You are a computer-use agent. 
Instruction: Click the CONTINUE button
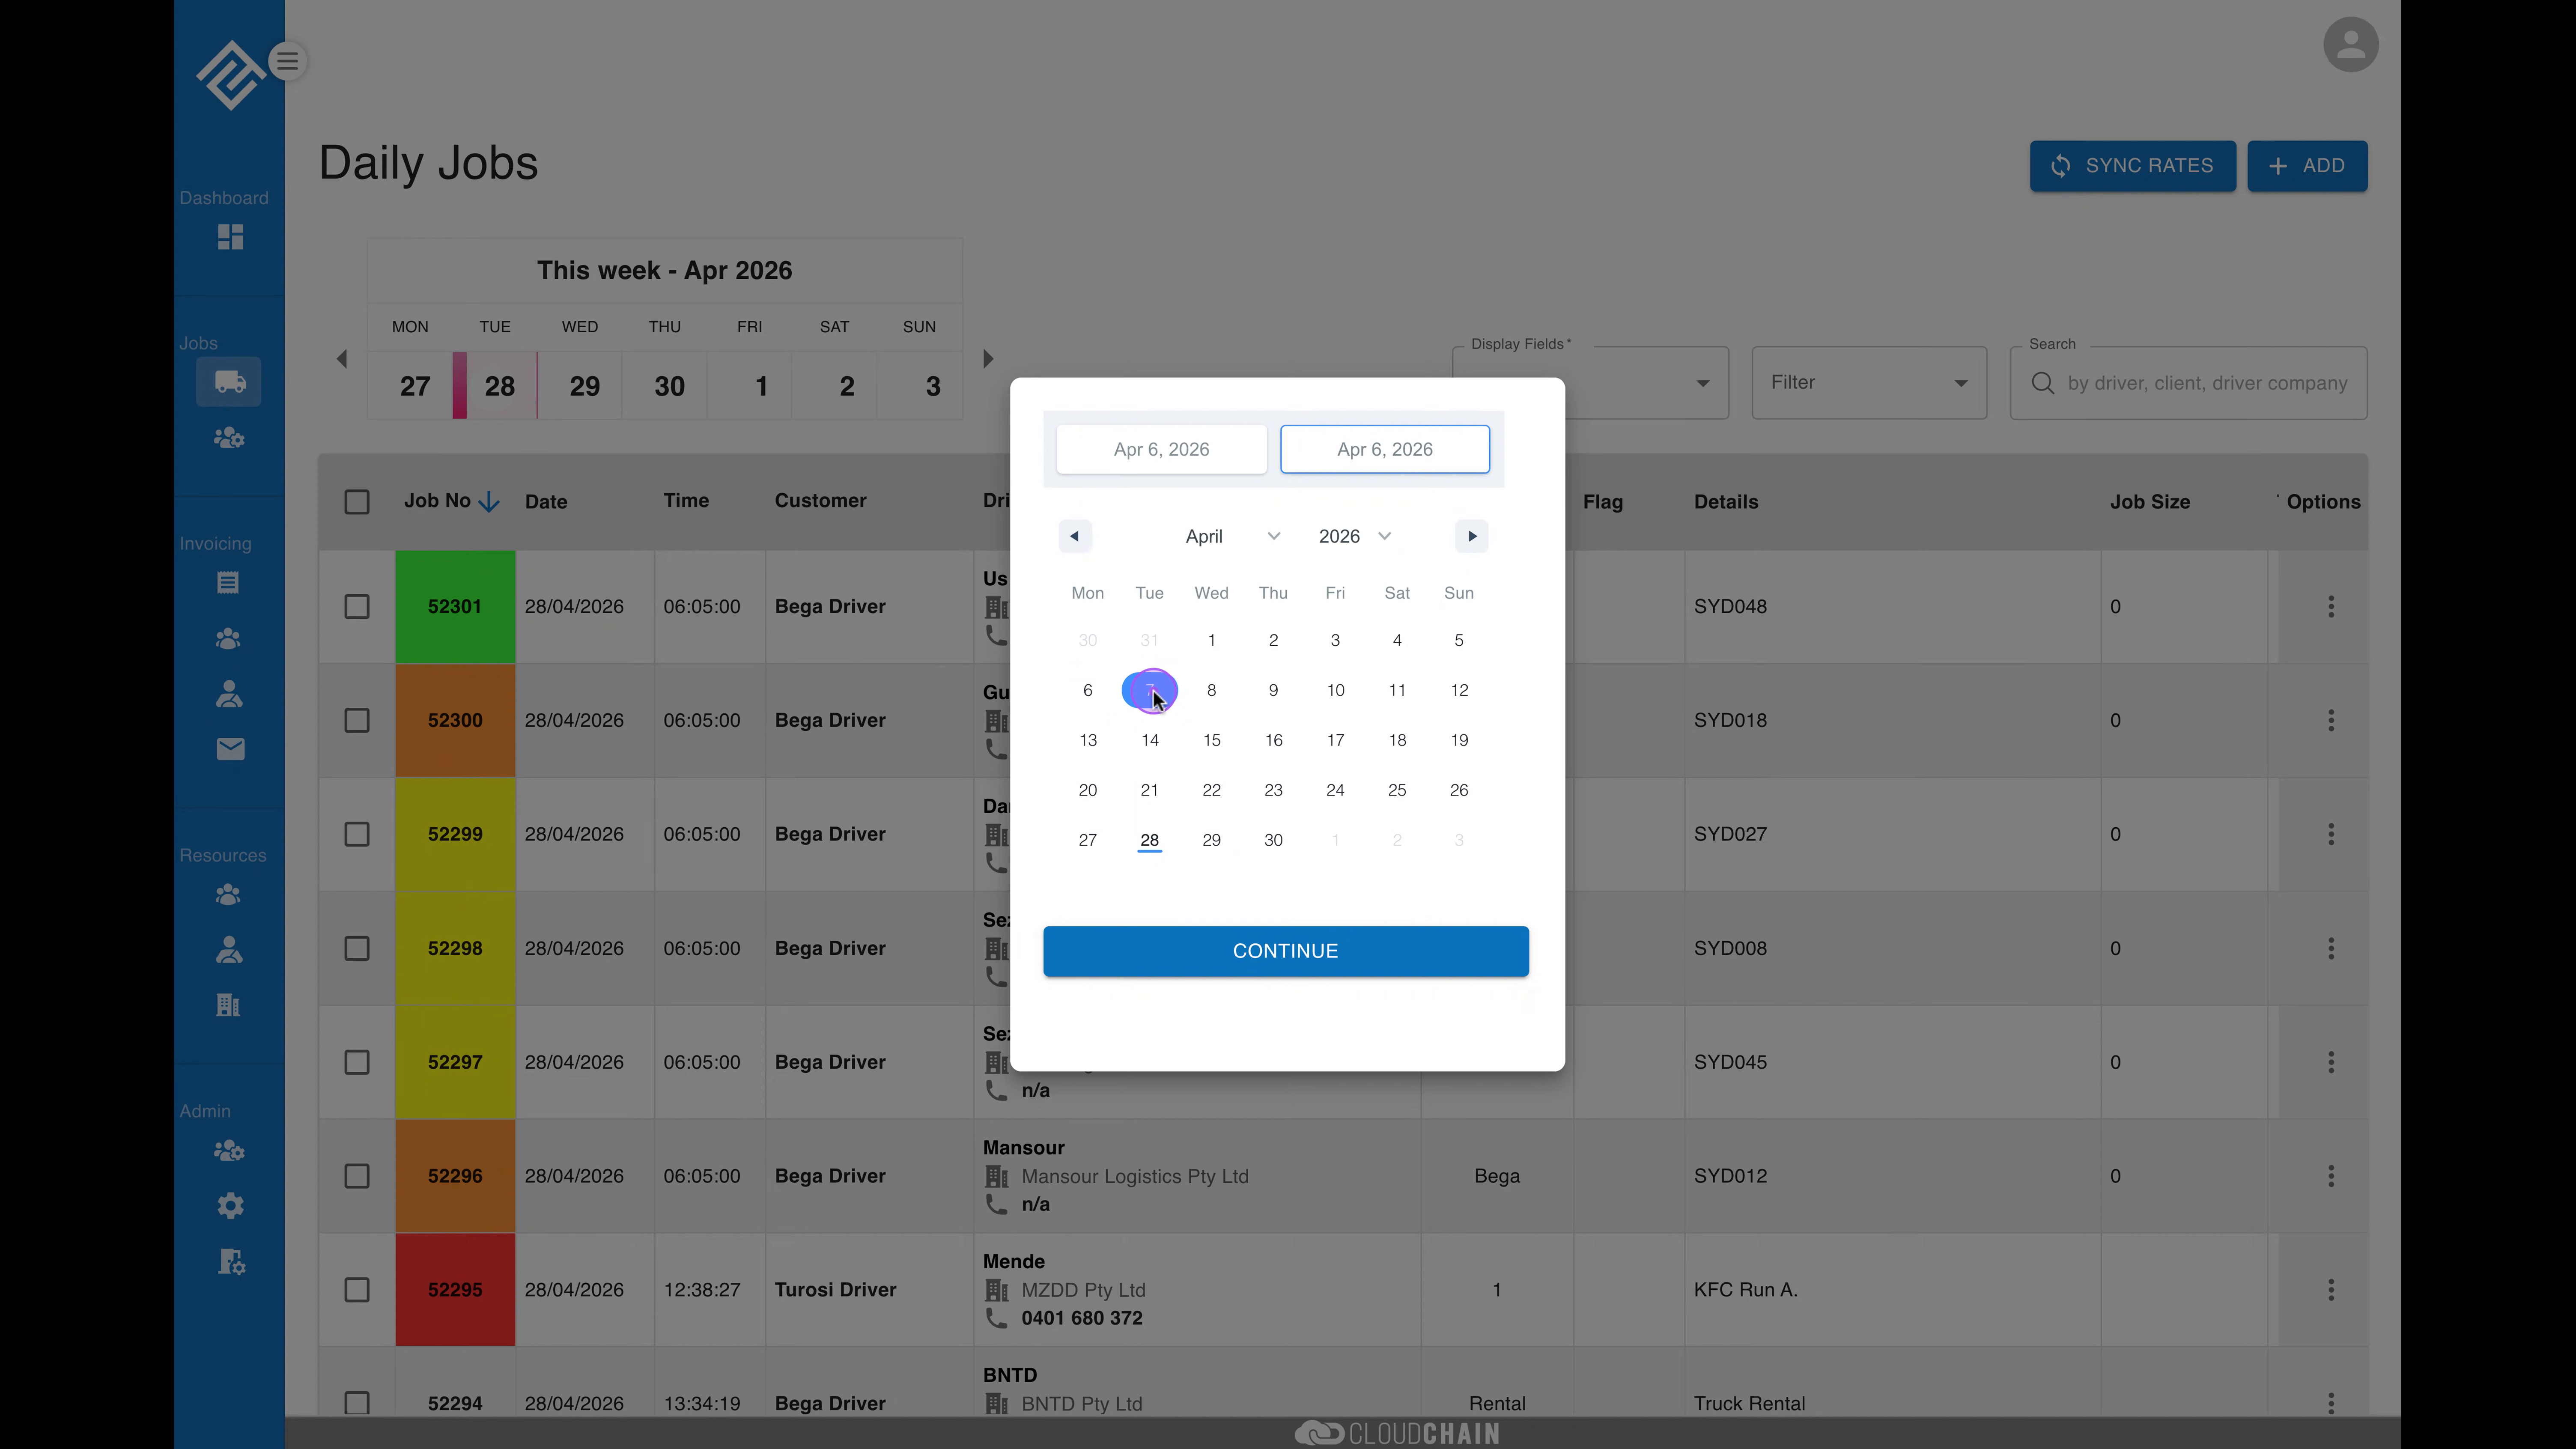pos(1285,952)
